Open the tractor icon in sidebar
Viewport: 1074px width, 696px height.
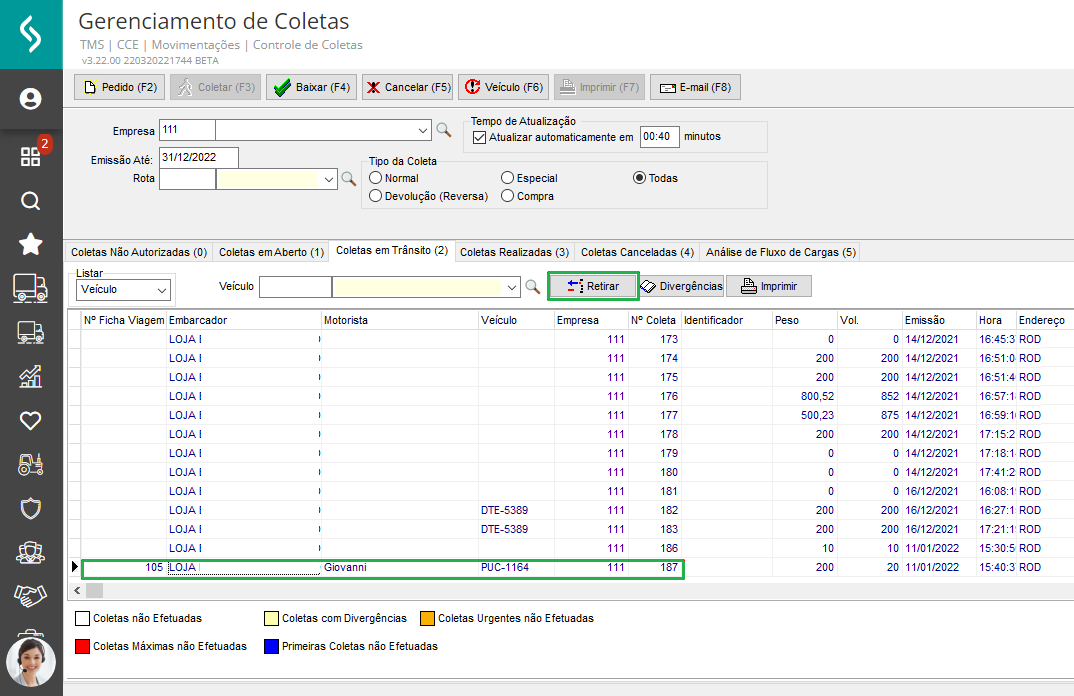[30, 464]
